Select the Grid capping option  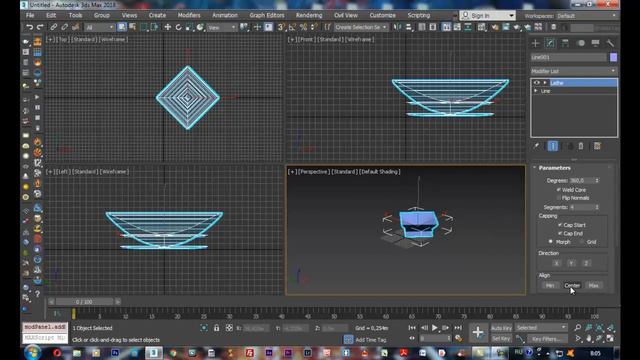pyautogui.click(x=582, y=242)
